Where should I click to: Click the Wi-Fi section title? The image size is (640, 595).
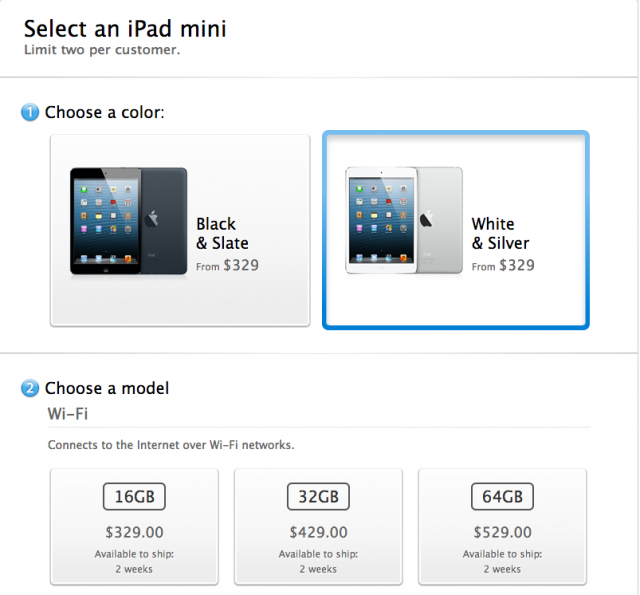coord(71,413)
